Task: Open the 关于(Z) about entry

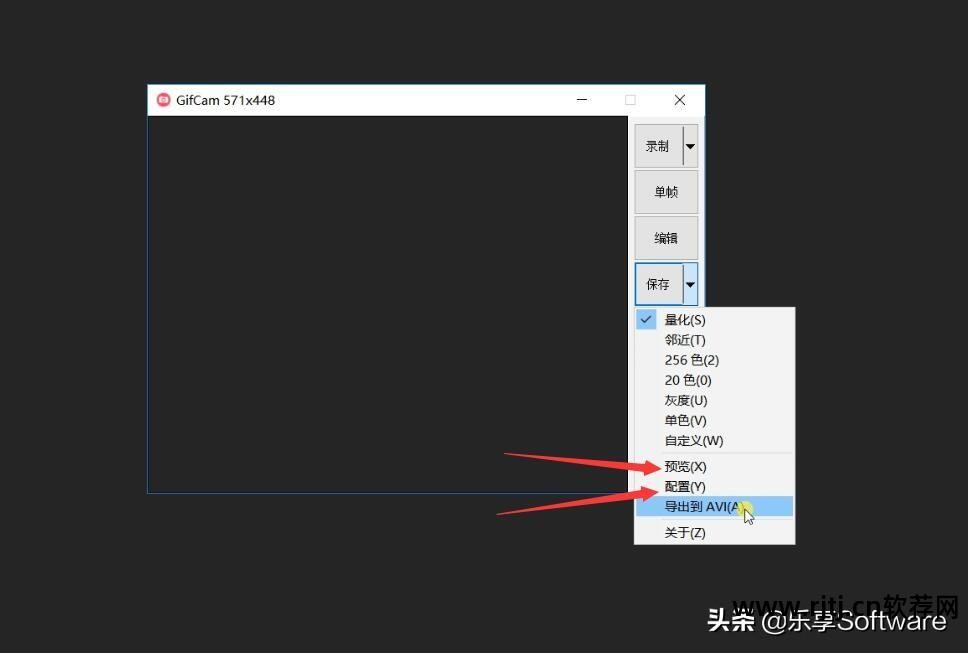Action: pyautogui.click(x=685, y=532)
